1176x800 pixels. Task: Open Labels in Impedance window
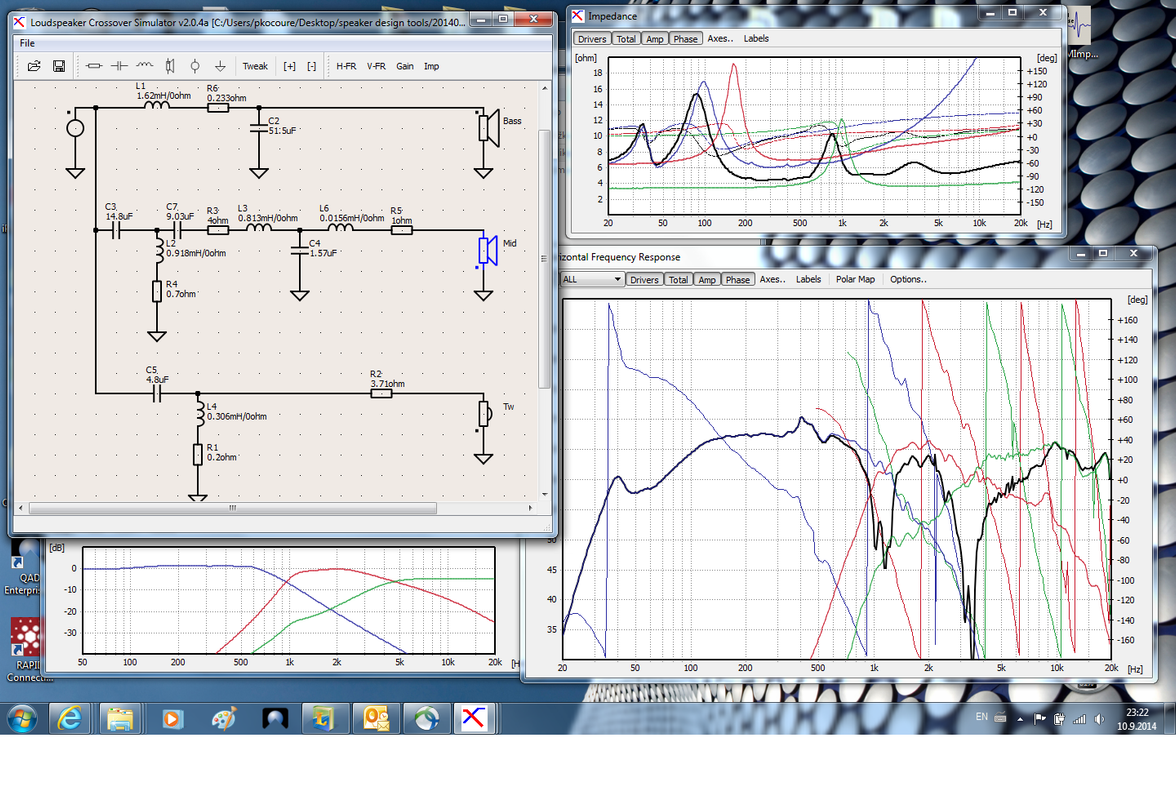pyautogui.click(x=756, y=39)
